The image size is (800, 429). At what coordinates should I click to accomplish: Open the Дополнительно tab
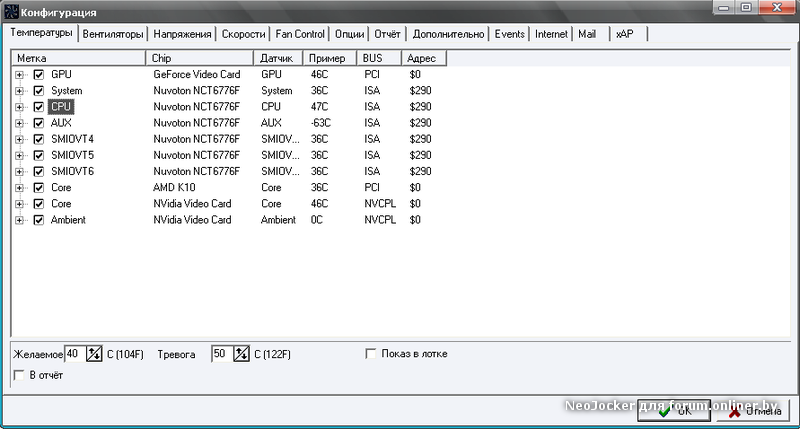click(448, 34)
